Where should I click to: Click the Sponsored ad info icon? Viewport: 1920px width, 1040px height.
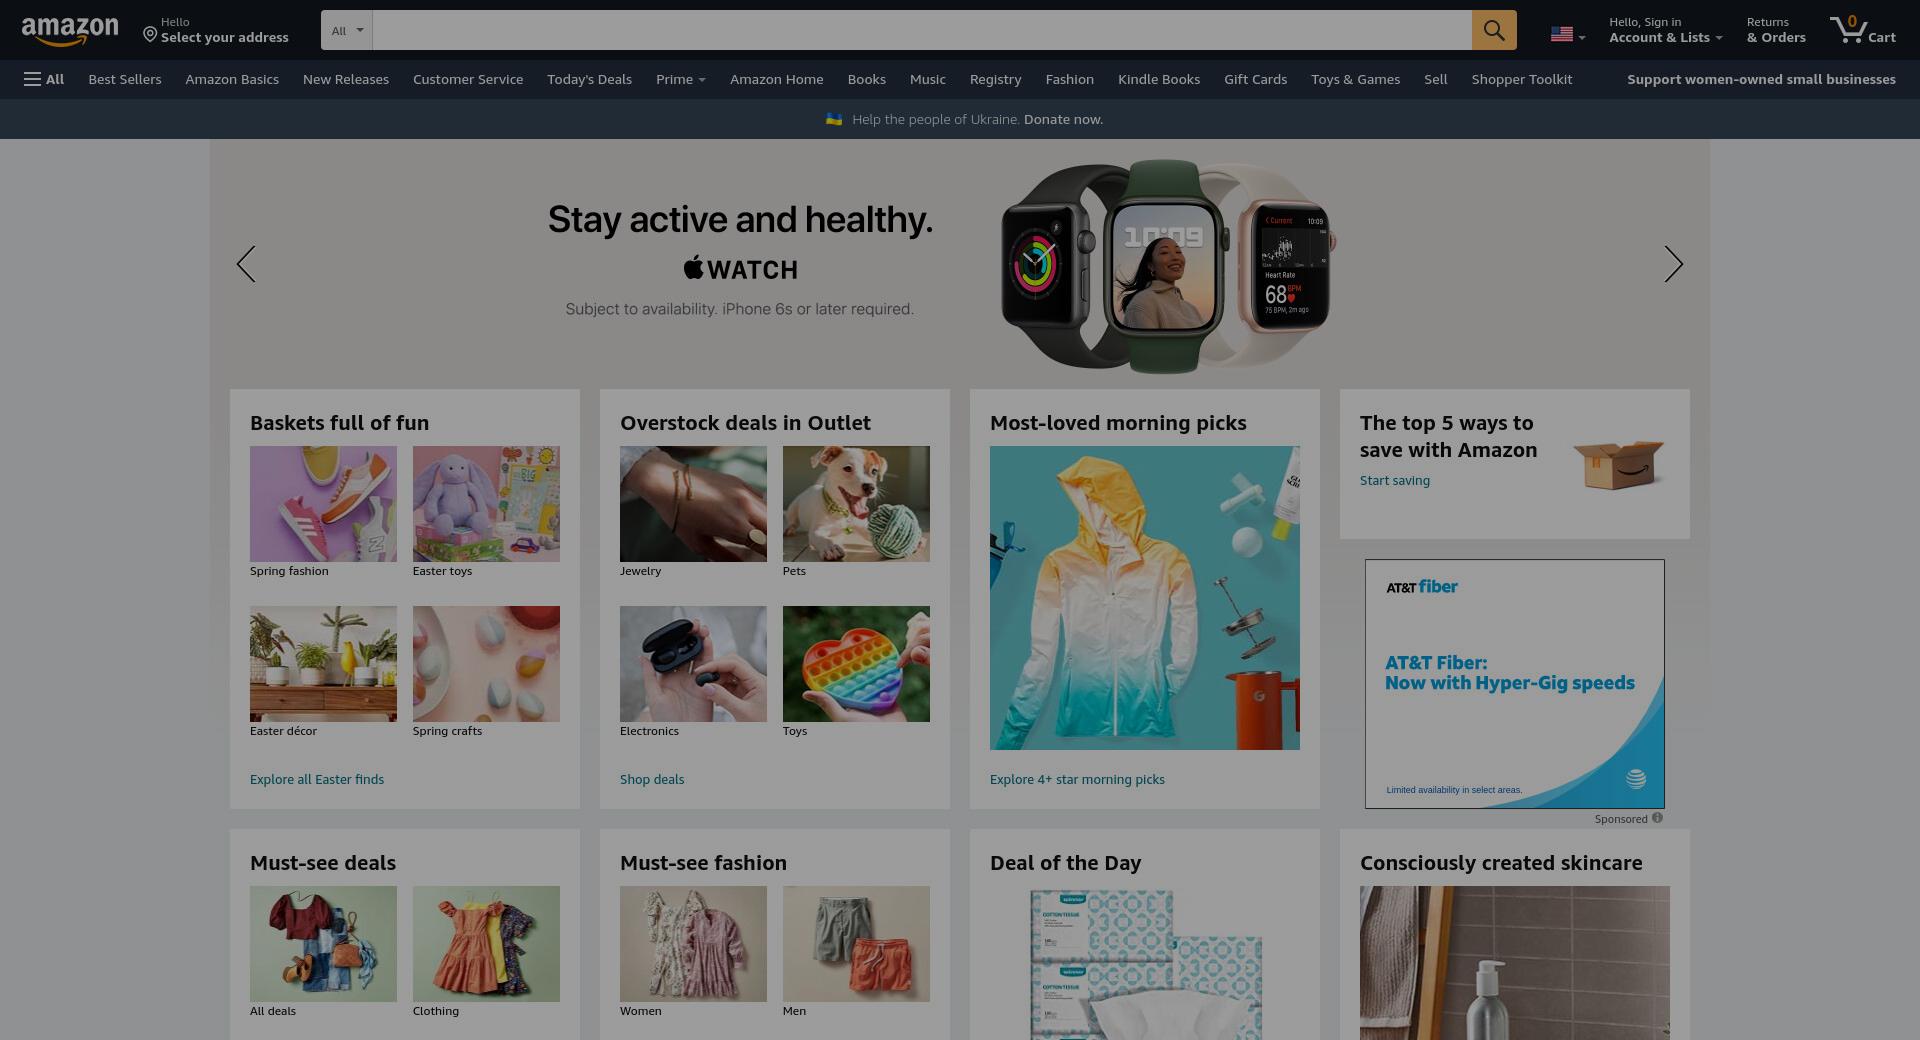point(1657,818)
